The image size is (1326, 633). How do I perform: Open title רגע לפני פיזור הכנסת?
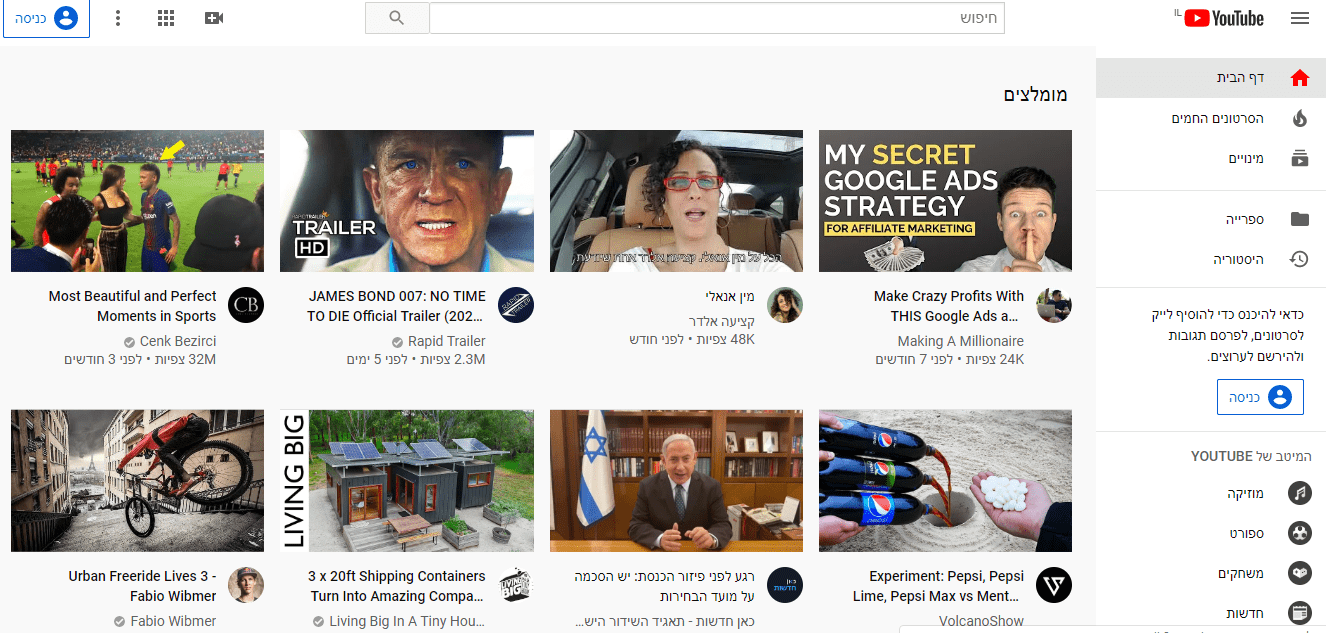pyautogui.click(x=665, y=586)
